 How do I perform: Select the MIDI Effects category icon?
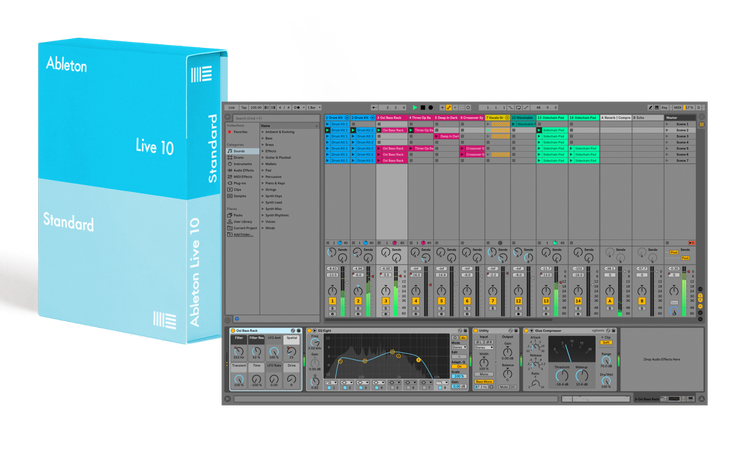point(230,177)
